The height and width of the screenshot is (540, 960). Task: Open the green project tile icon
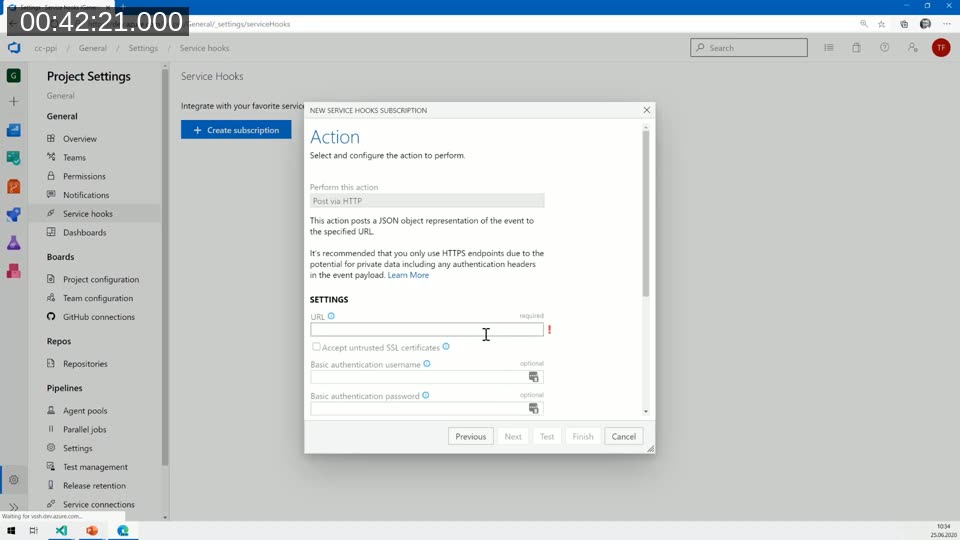[13, 75]
